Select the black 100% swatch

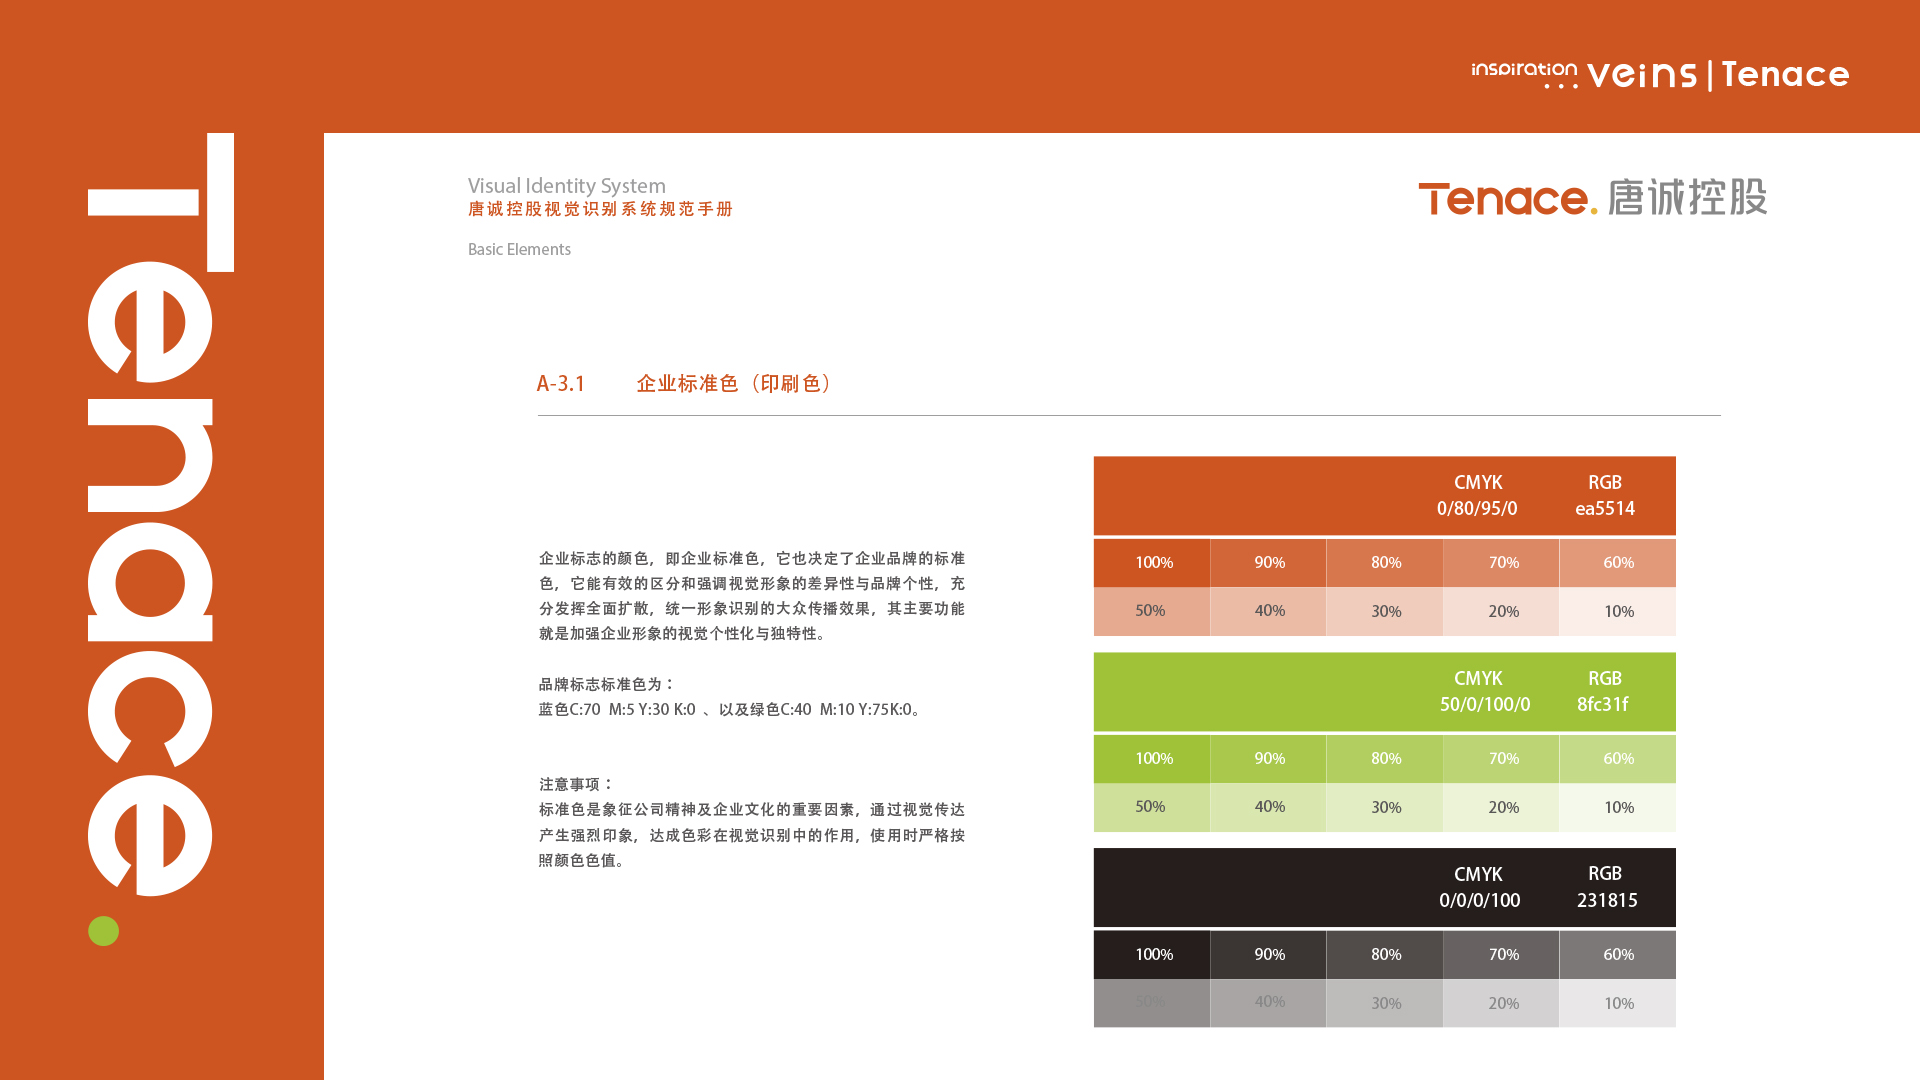1152,955
